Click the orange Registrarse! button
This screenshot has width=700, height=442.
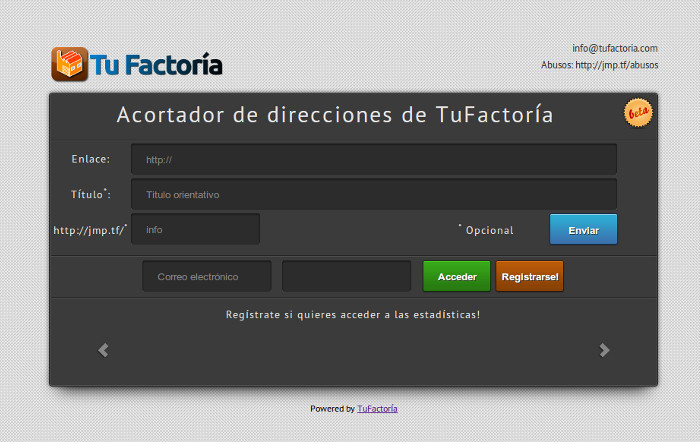coord(529,276)
